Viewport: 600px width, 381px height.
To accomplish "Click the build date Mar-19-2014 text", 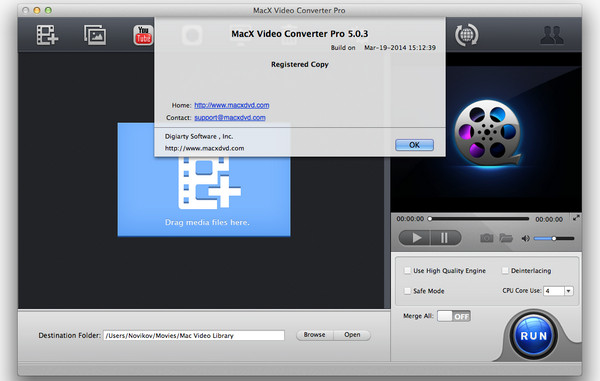I will pyautogui.click(x=400, y=47).
